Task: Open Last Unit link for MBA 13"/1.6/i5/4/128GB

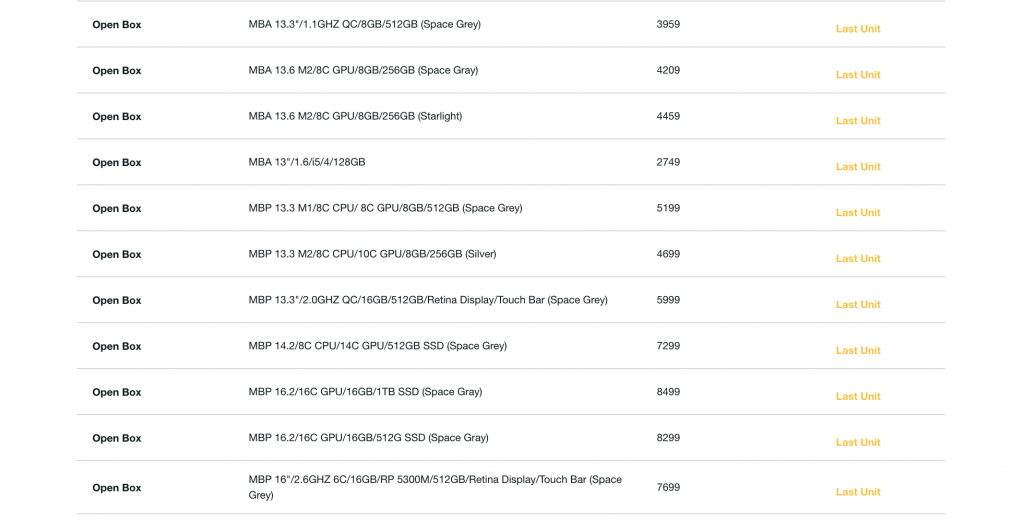Action: point(858,167)
